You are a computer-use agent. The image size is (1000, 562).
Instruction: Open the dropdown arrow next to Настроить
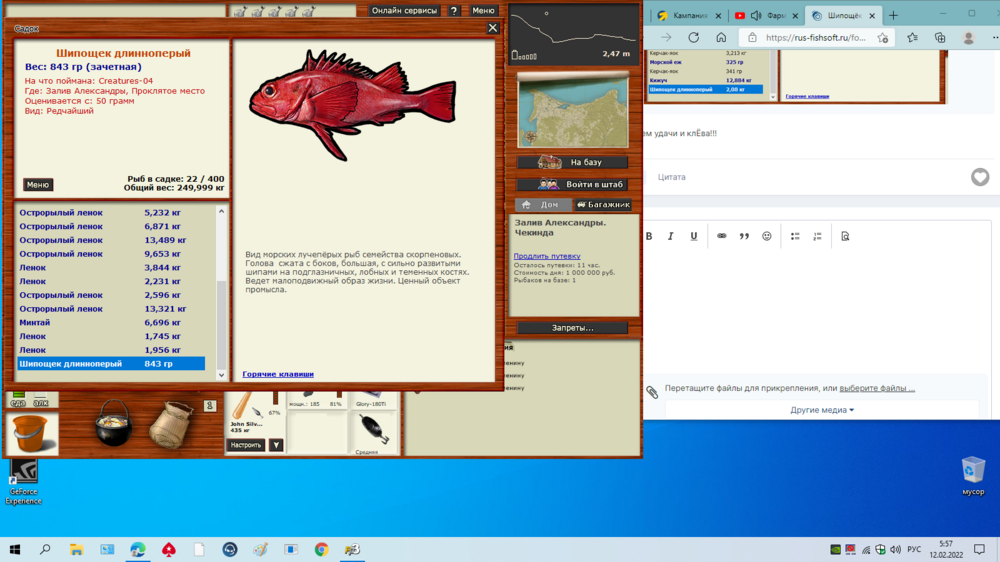pyautogui.click(x=277, y=445)
